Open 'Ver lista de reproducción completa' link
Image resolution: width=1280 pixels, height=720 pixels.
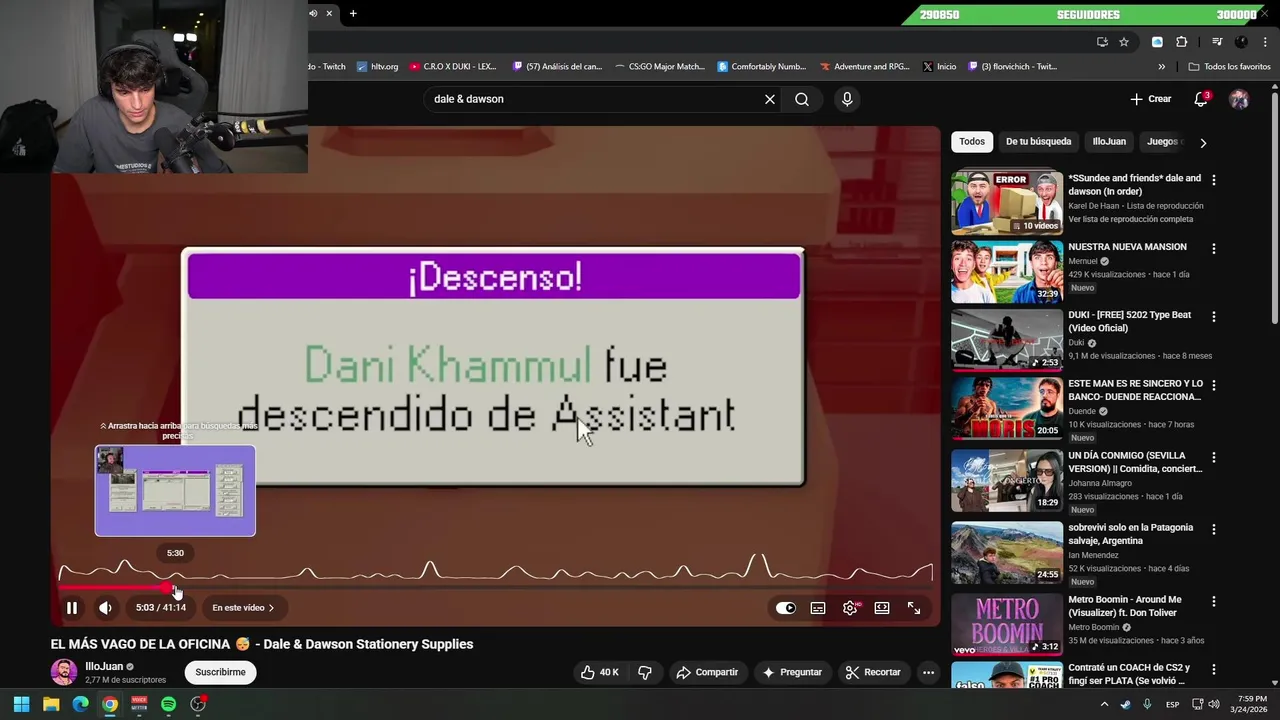1131,219
